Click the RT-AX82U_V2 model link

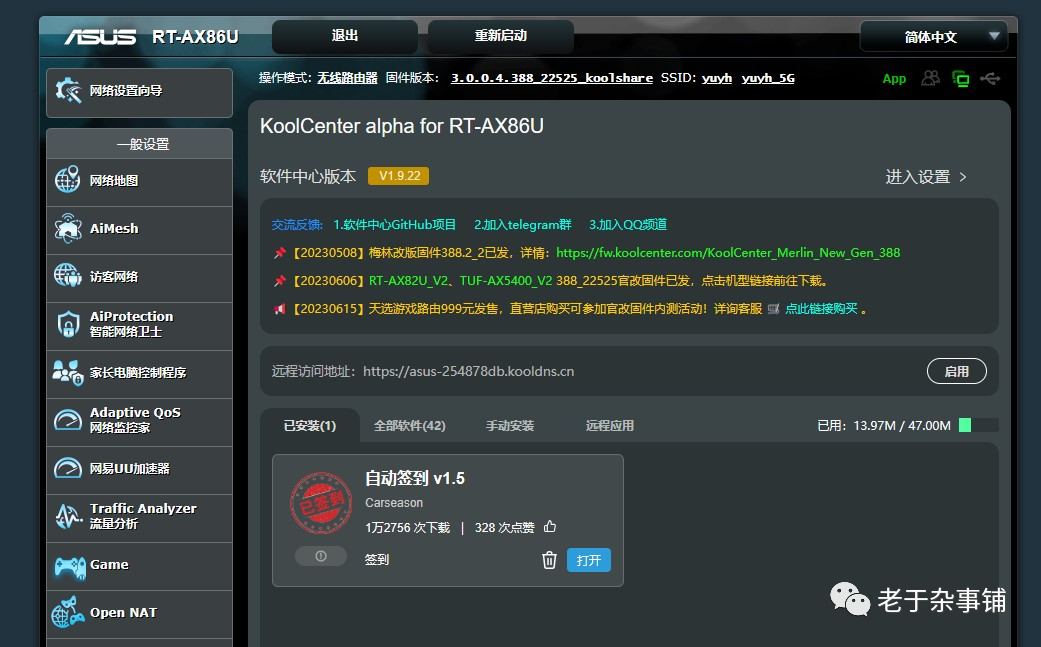pyautogui.click(x=408, y=280)
